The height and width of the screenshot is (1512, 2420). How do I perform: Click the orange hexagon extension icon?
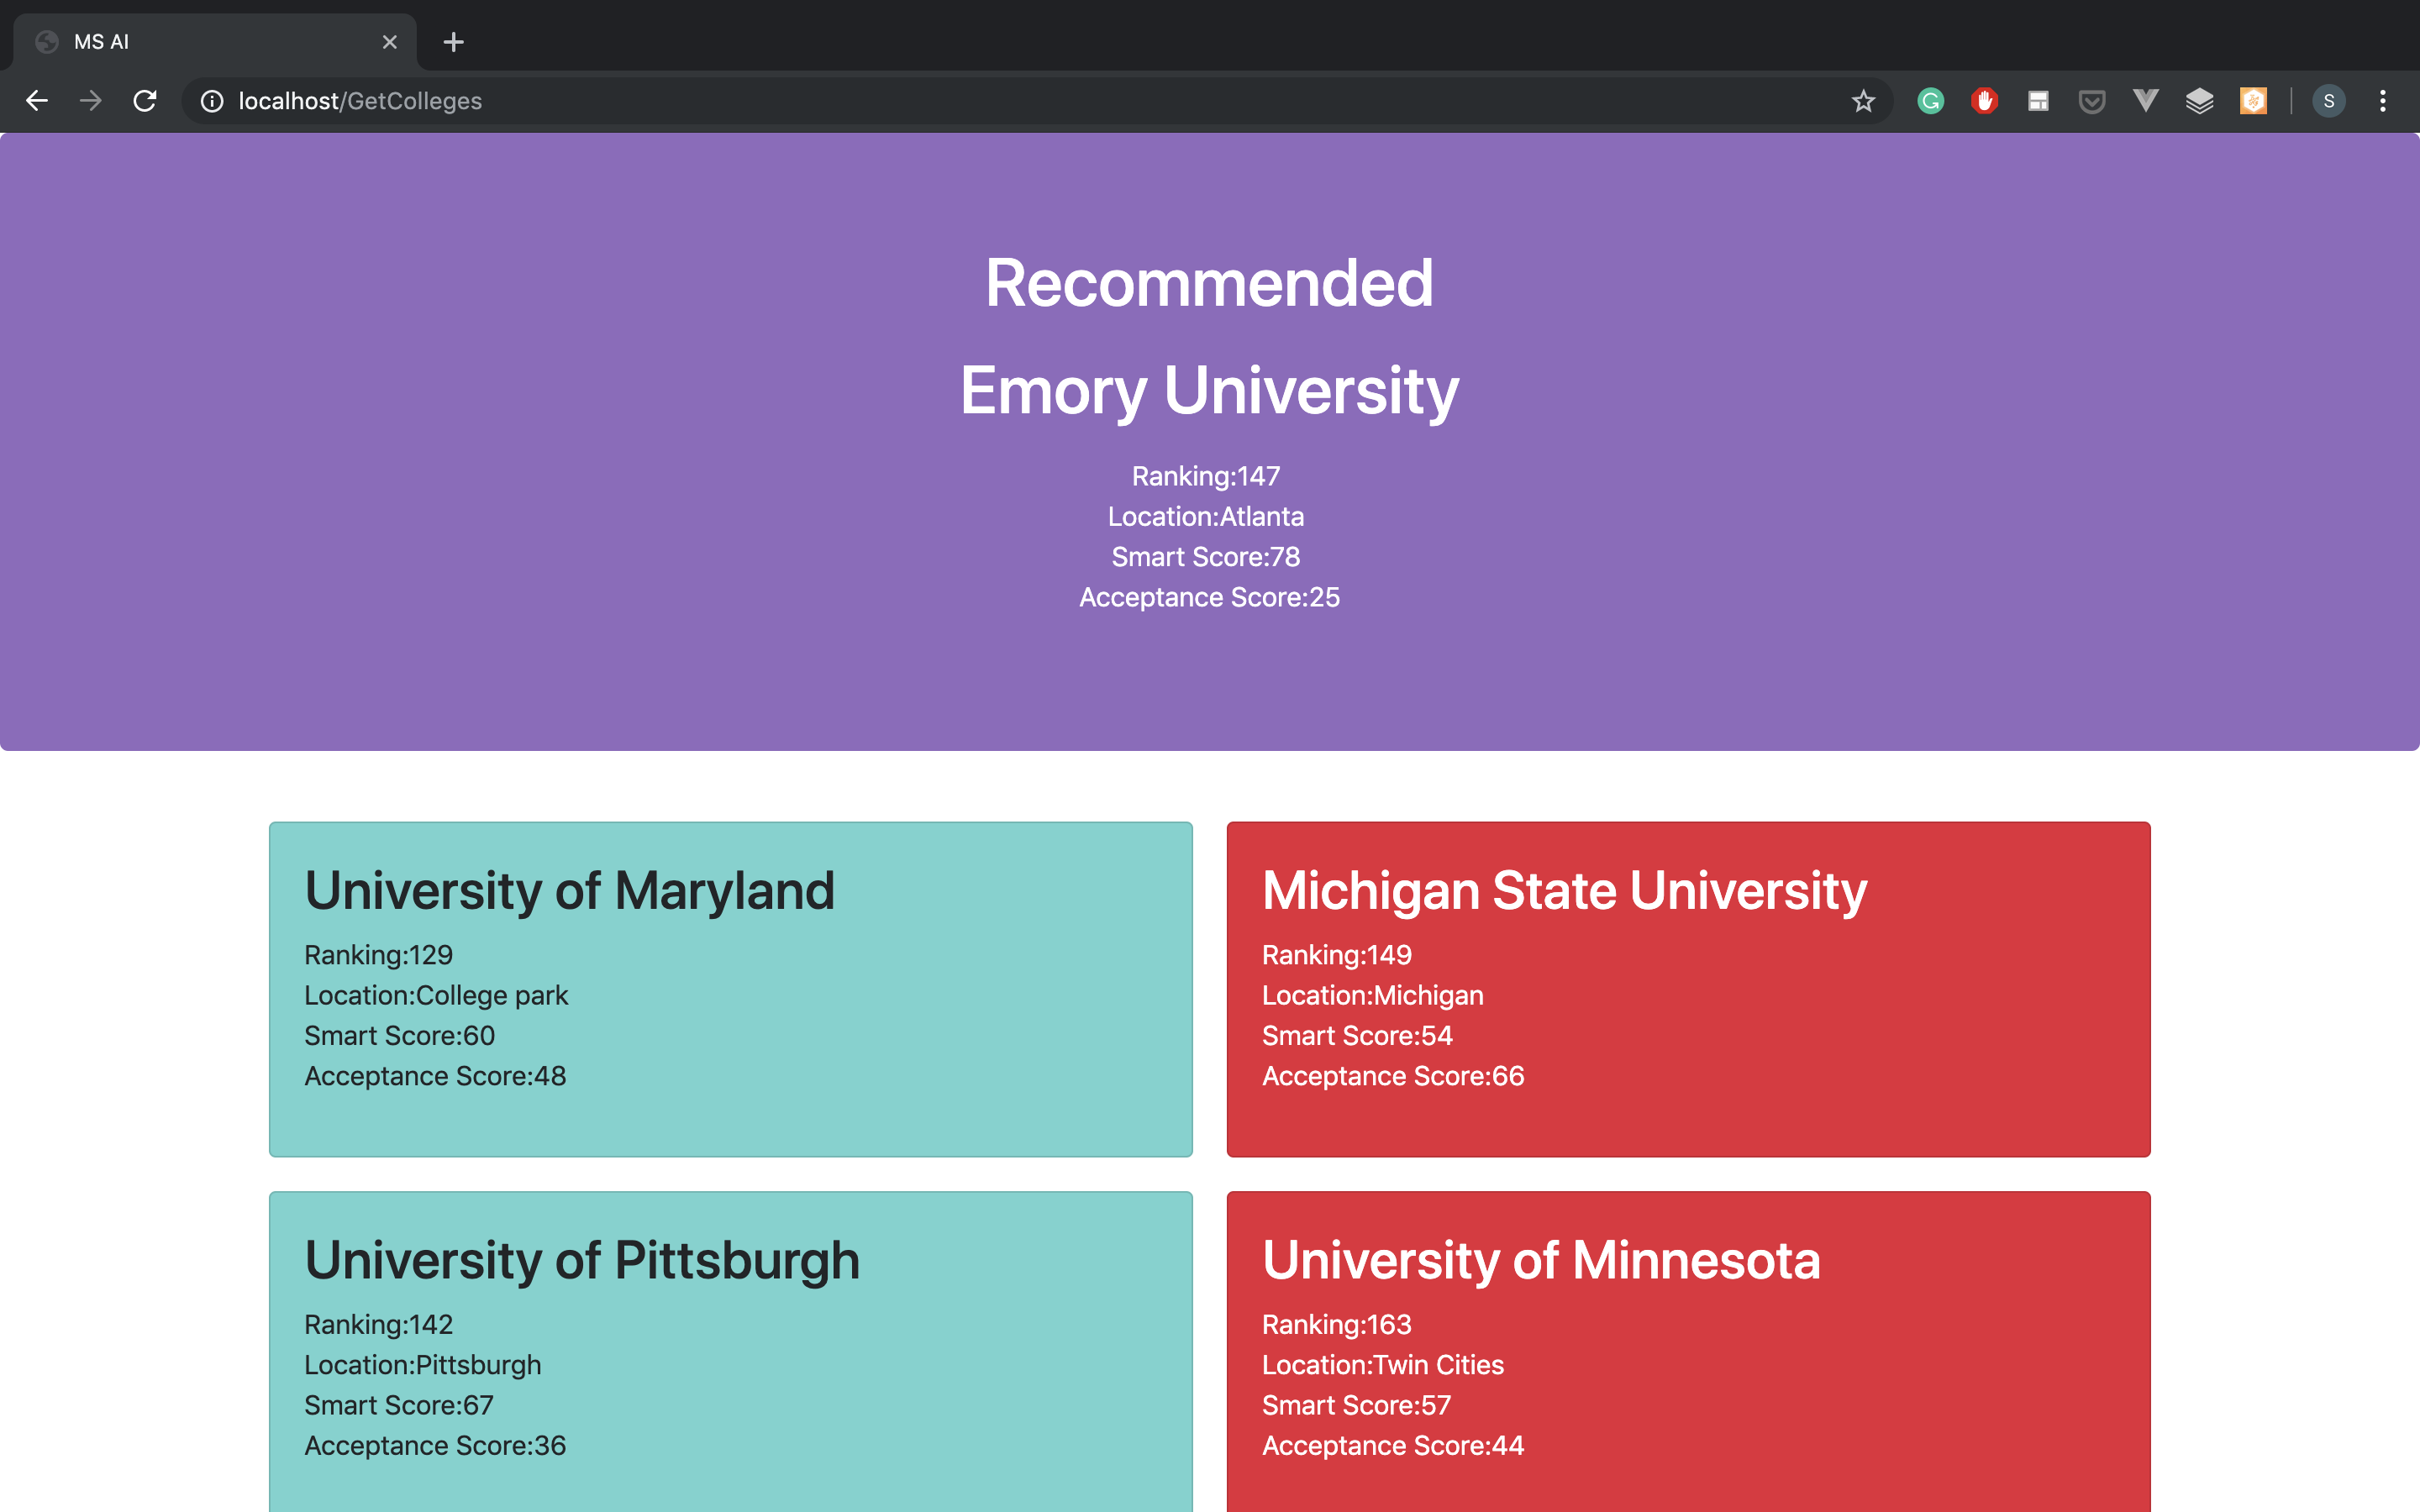coord(2252,101)
